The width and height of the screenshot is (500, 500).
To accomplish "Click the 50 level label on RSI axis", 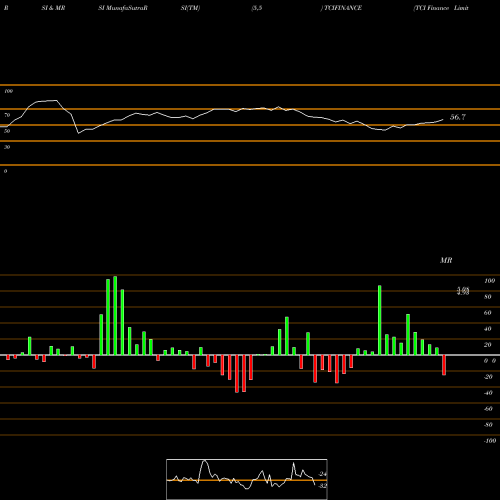I will coord(7,131).
